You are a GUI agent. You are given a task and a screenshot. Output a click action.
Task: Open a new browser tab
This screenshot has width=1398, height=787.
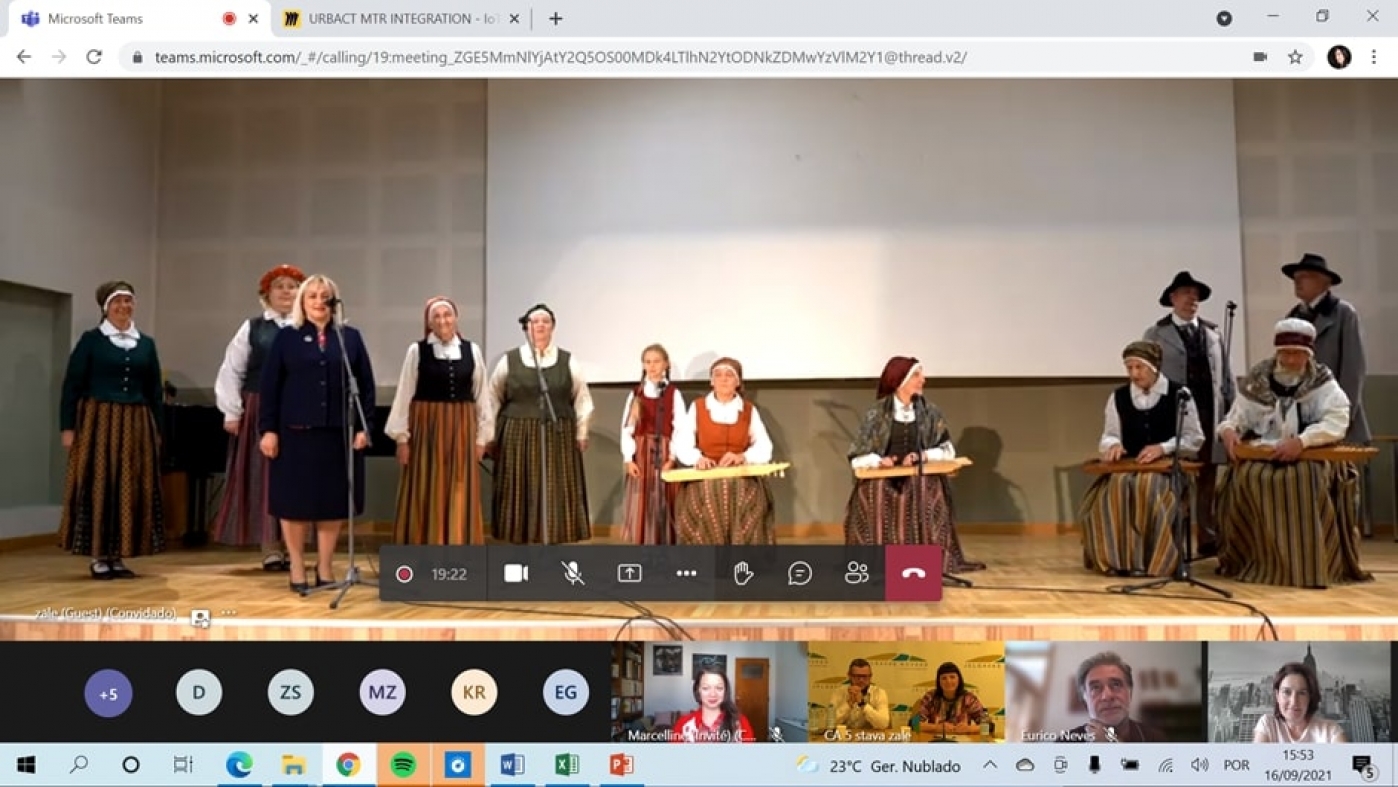pos(556,19)
